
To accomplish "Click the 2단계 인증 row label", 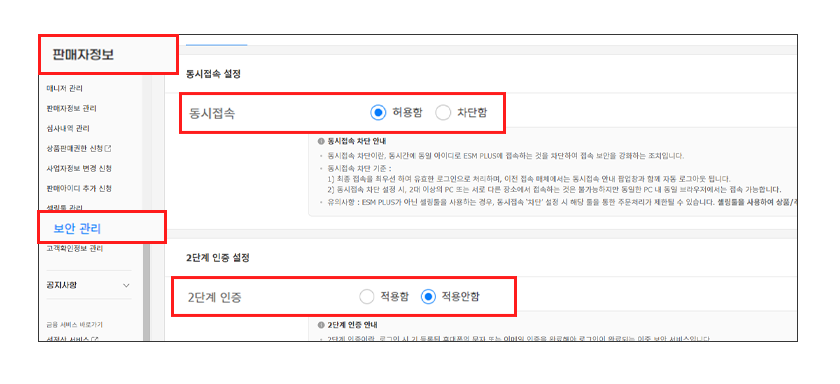I will point(215,297).
